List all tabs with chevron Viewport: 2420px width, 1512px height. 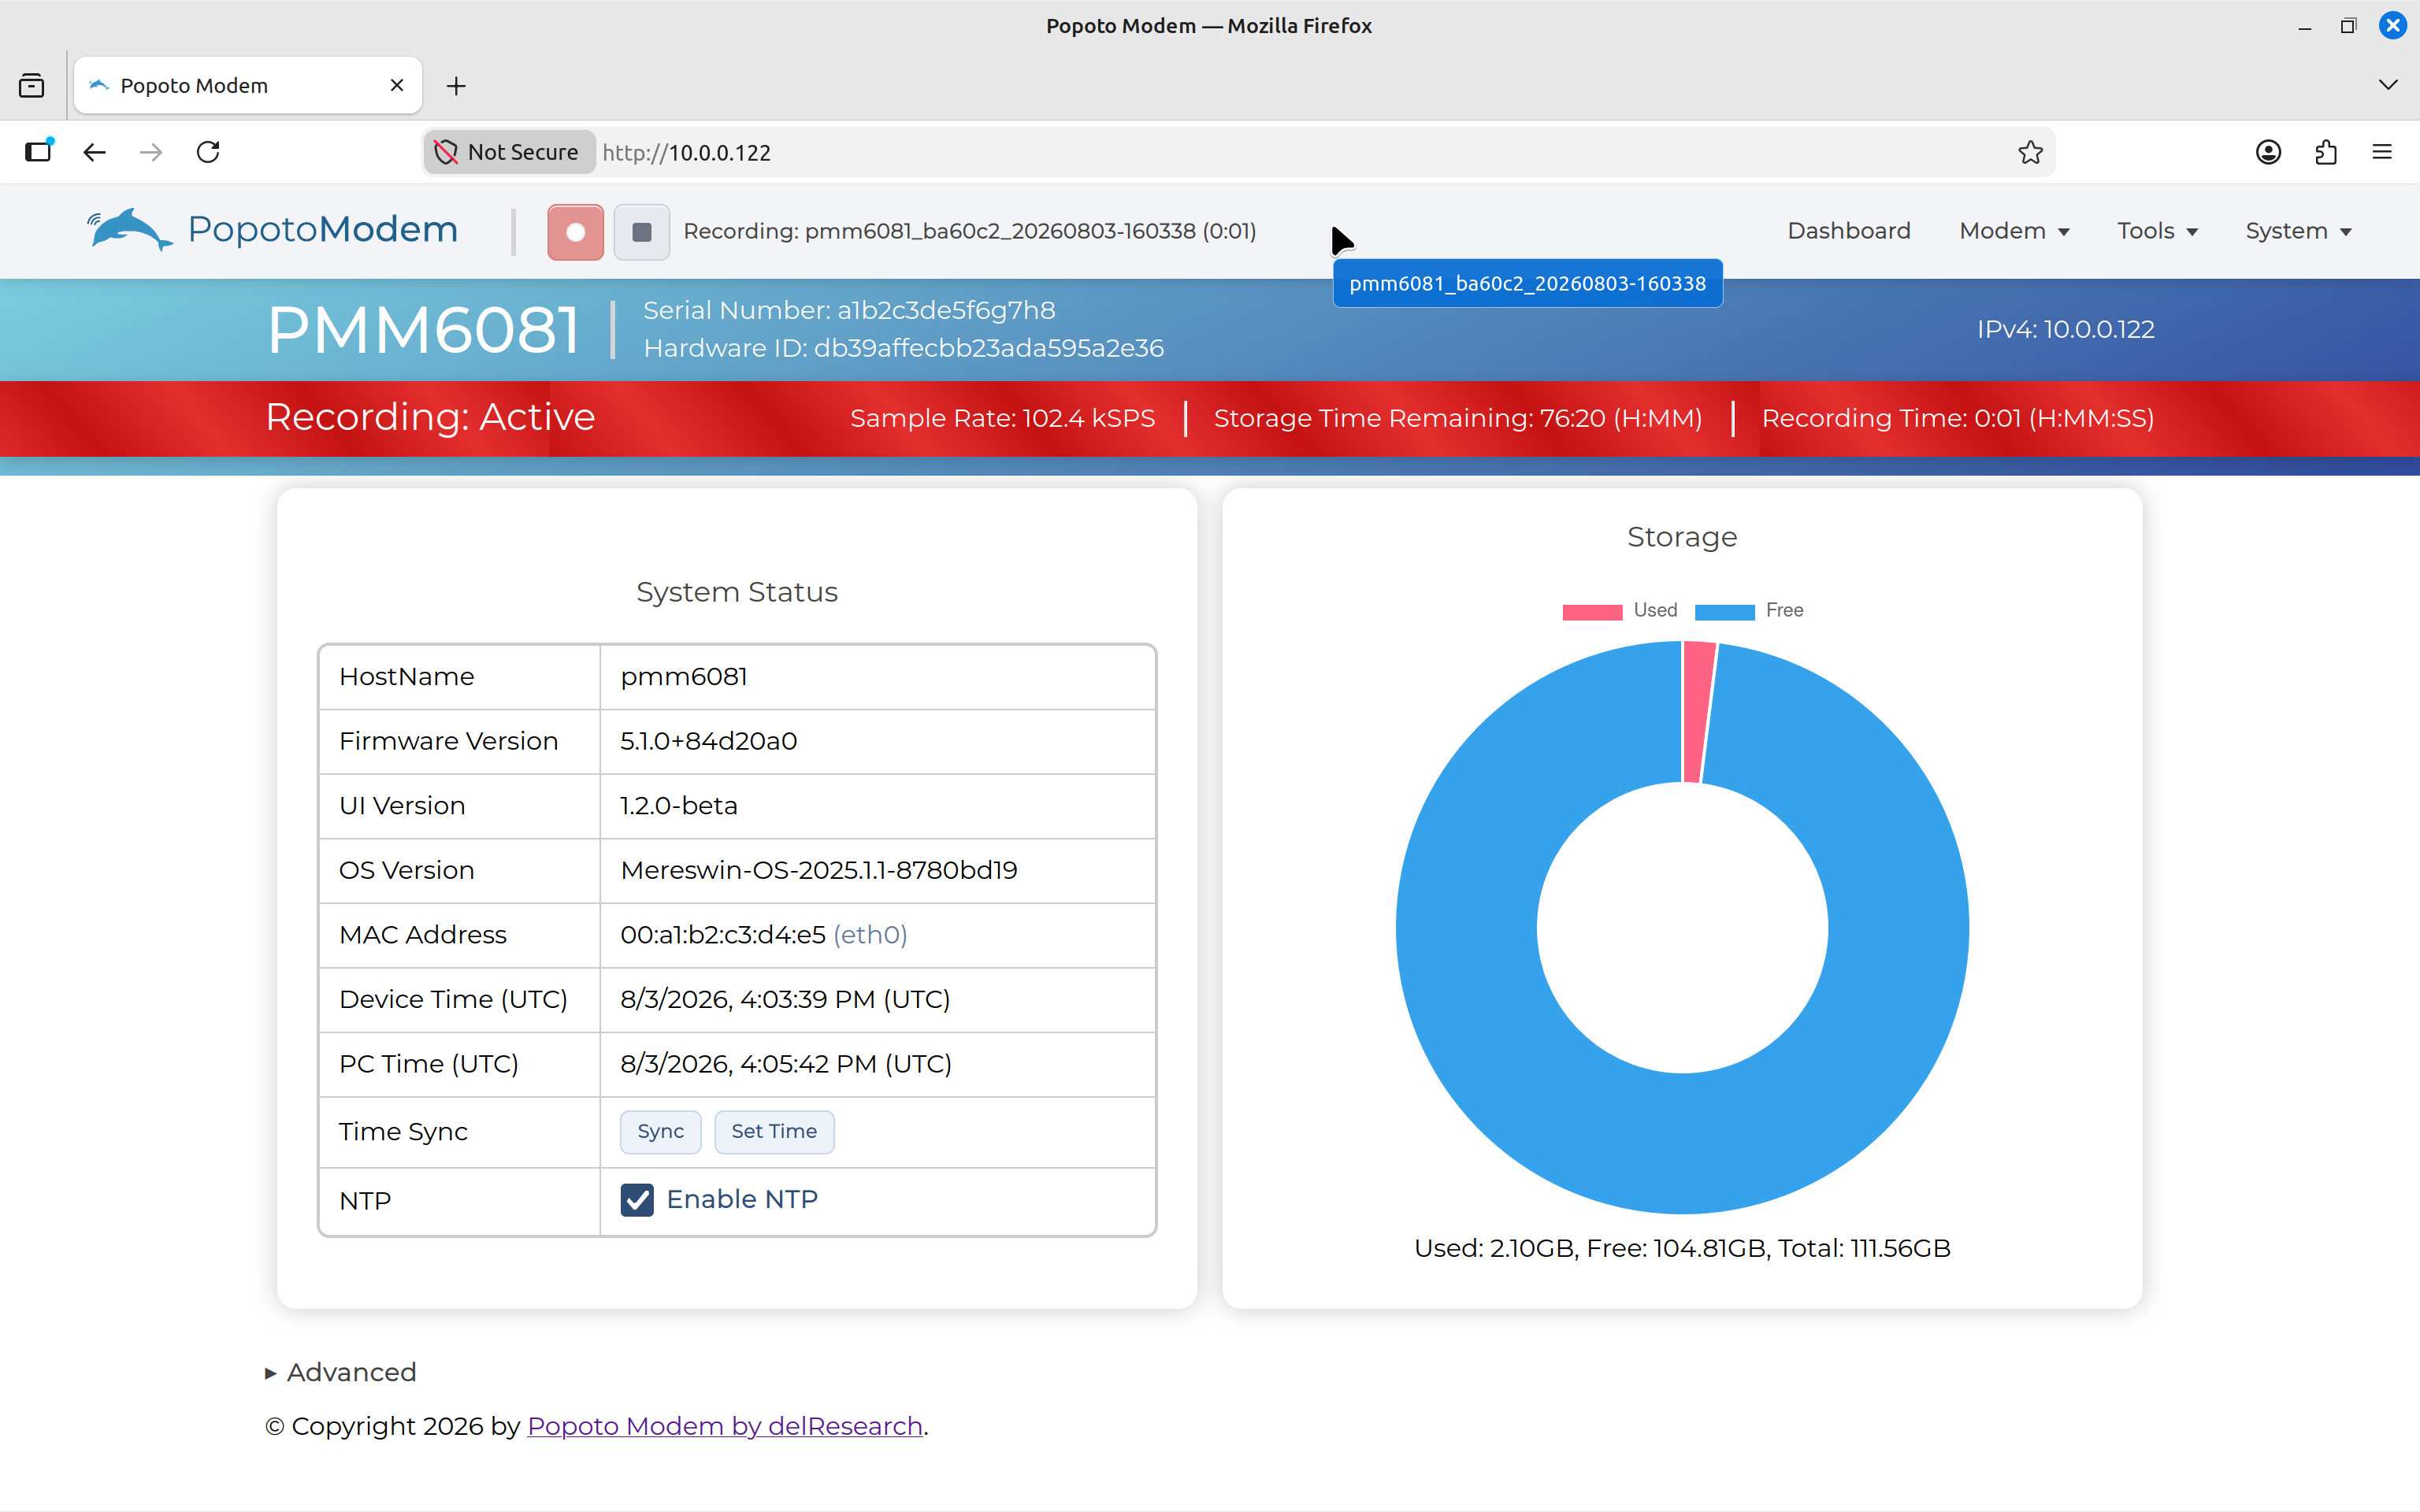[x=2388, y=85]
